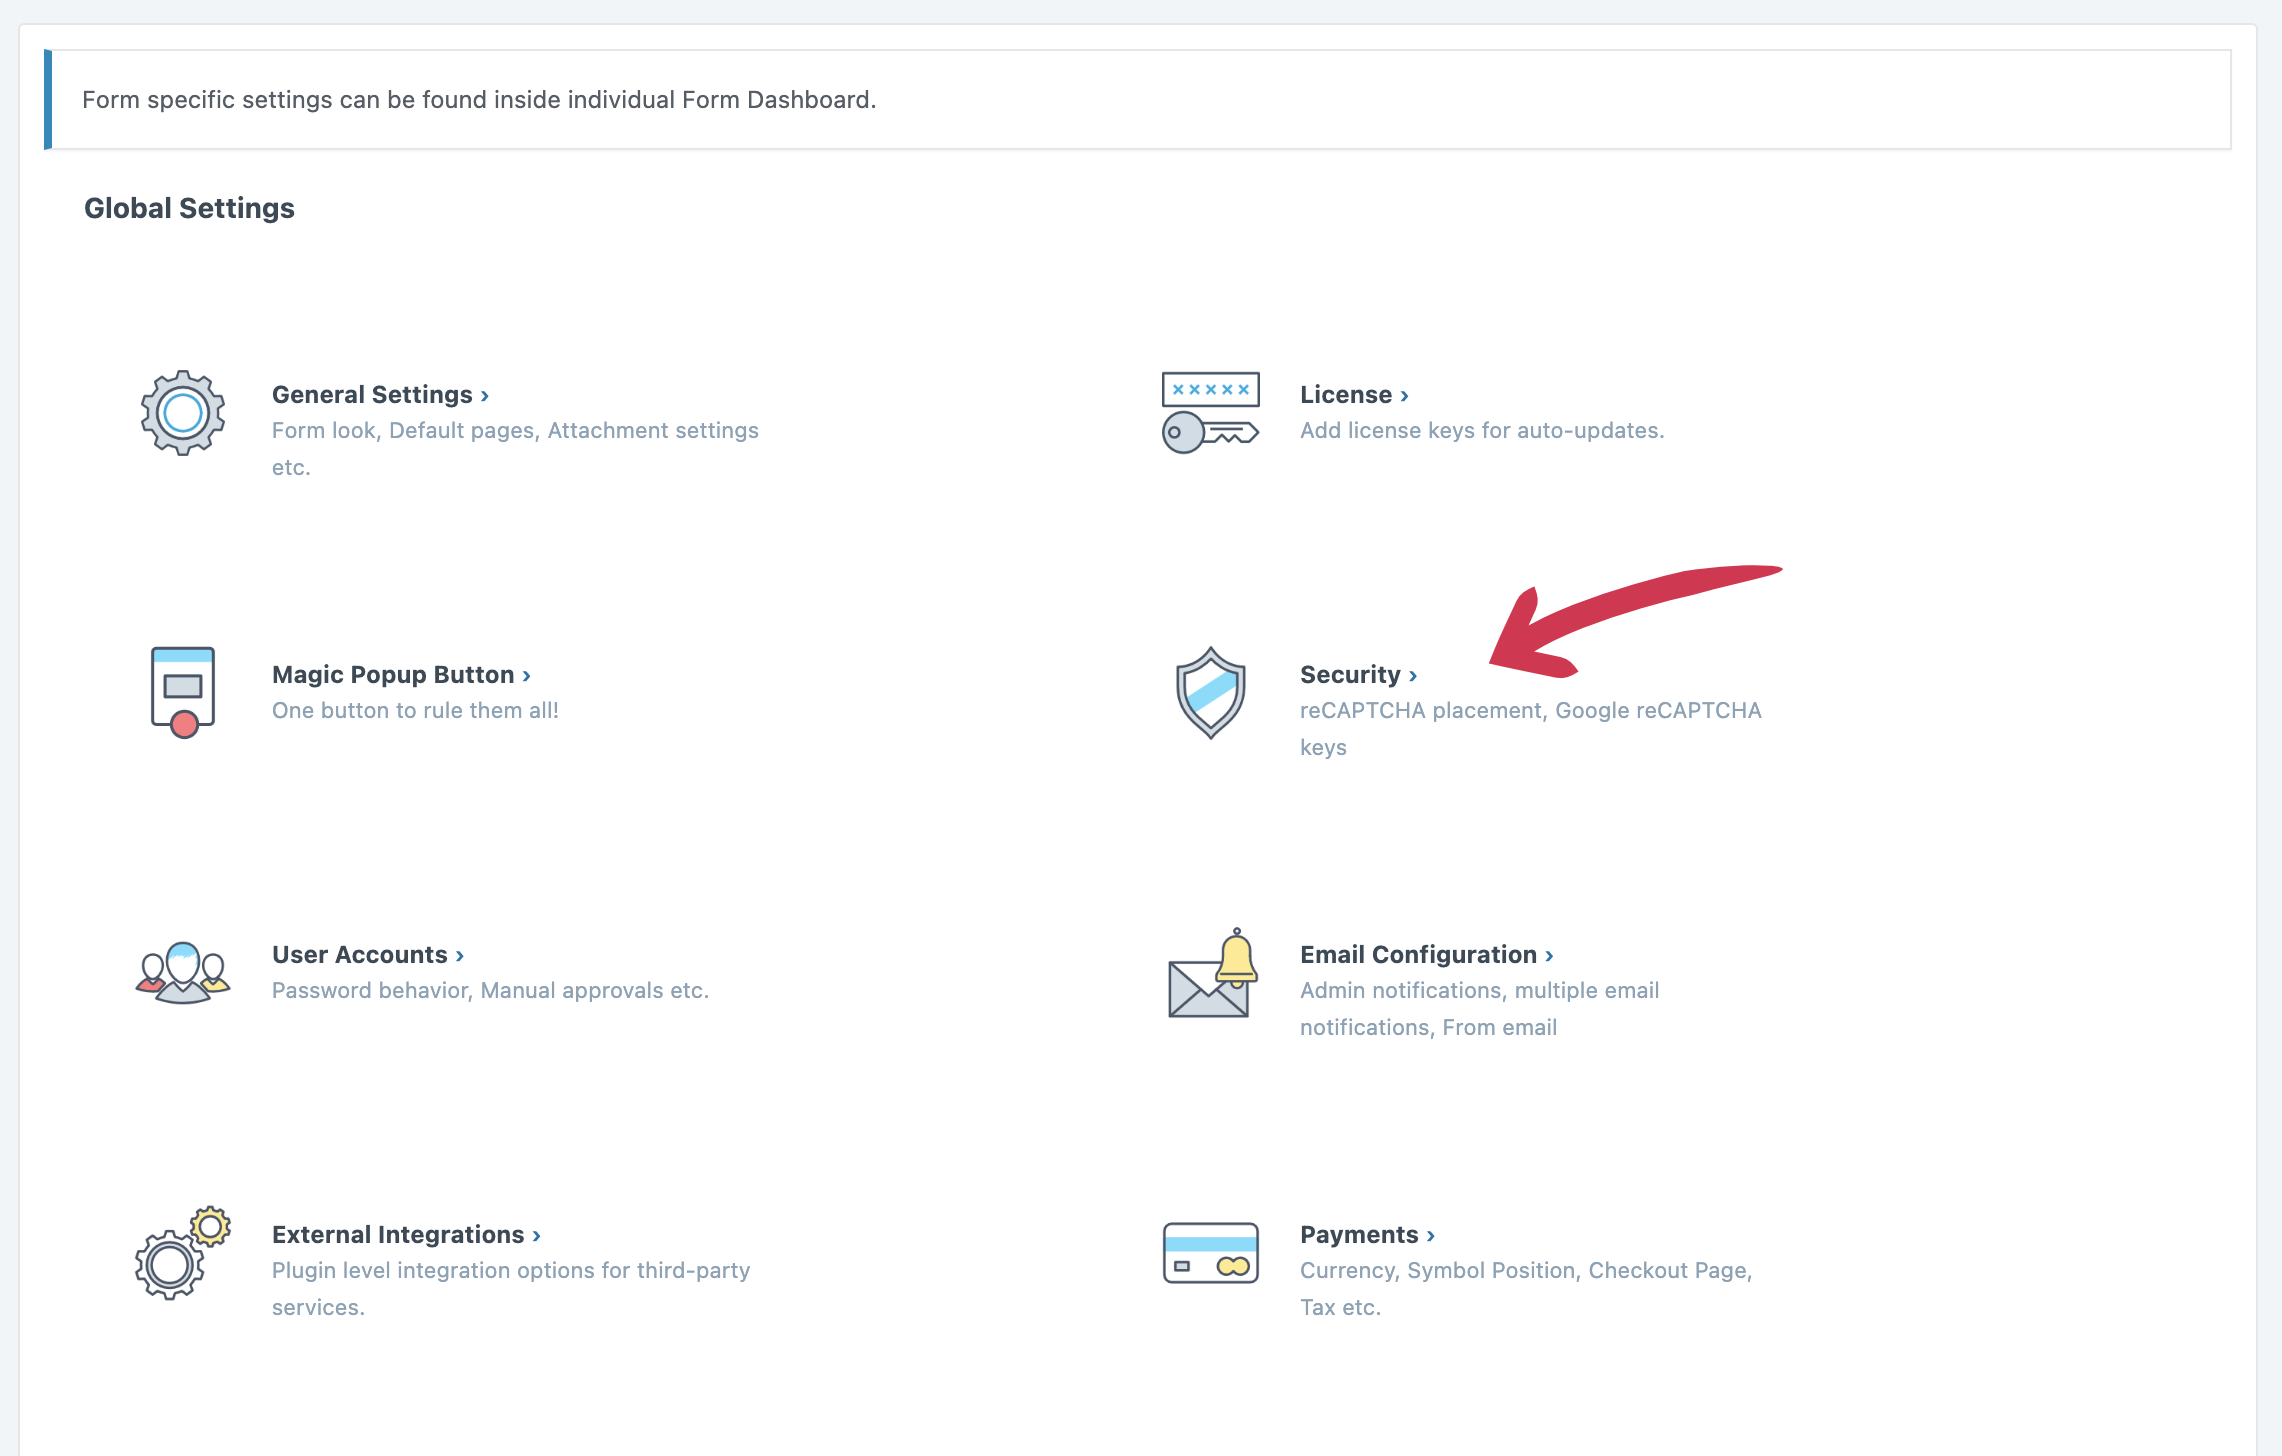Open the License settings link
This screenshot has height=1456, width=2282.
(x=1345, y=395)
